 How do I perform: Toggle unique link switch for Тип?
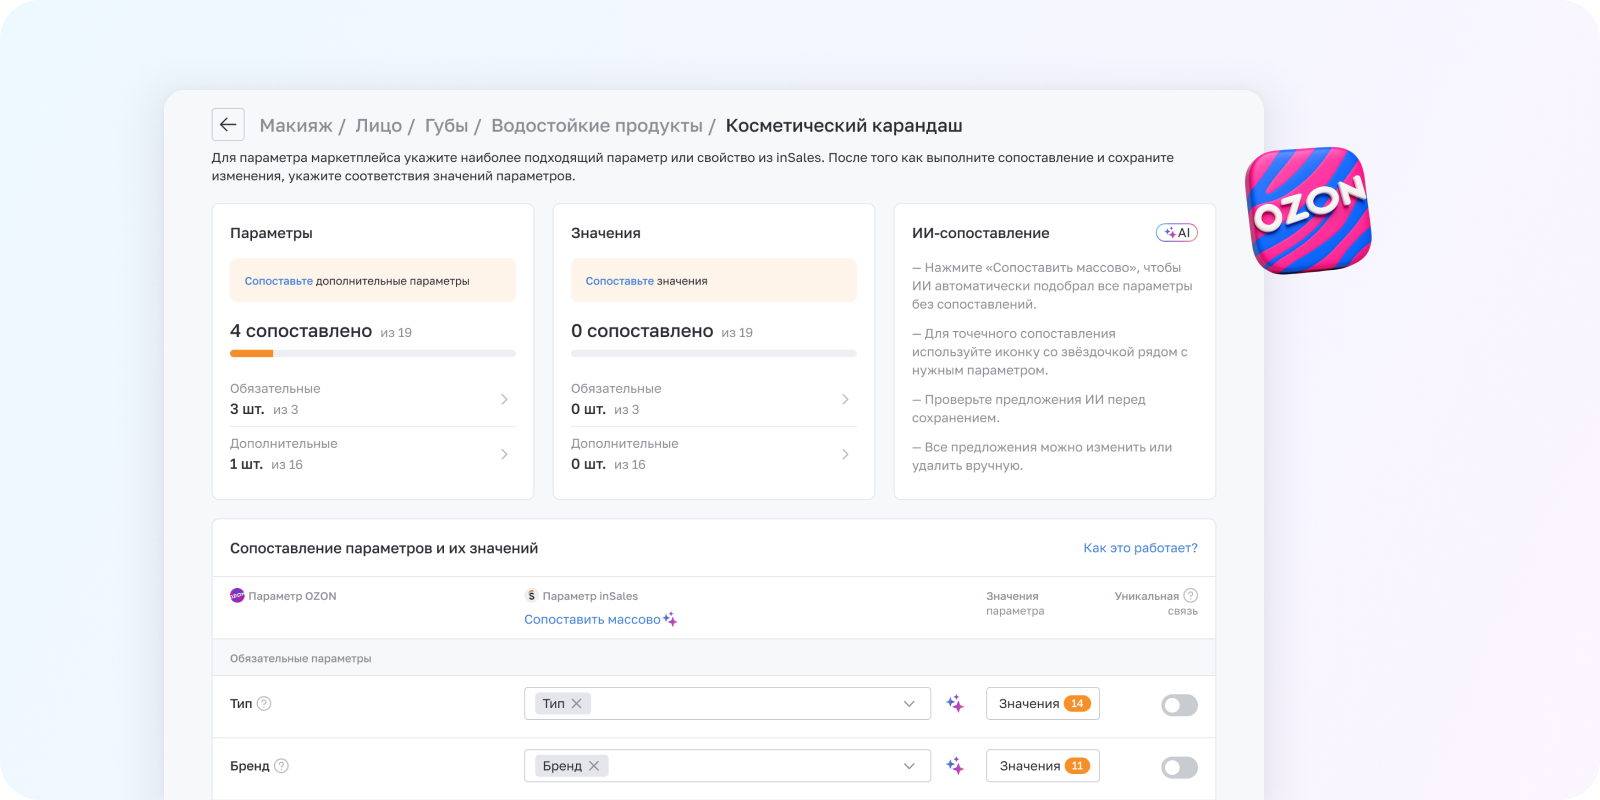point(1179,705)
